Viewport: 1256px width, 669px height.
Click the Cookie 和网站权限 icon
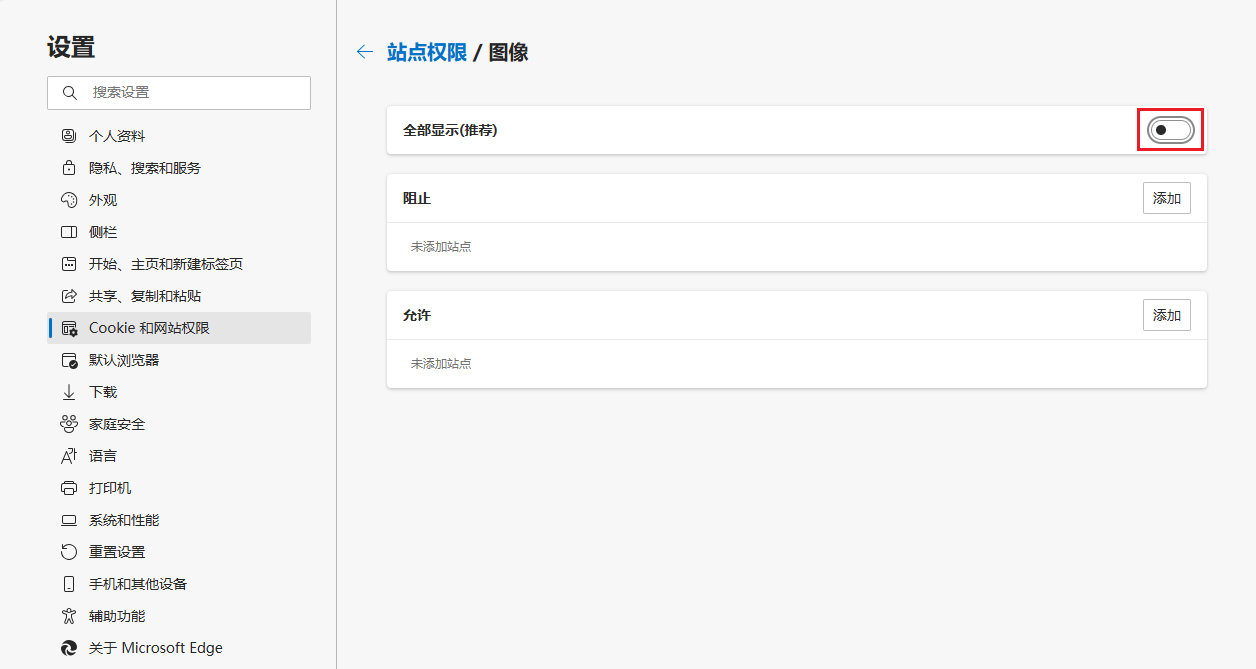68,327
